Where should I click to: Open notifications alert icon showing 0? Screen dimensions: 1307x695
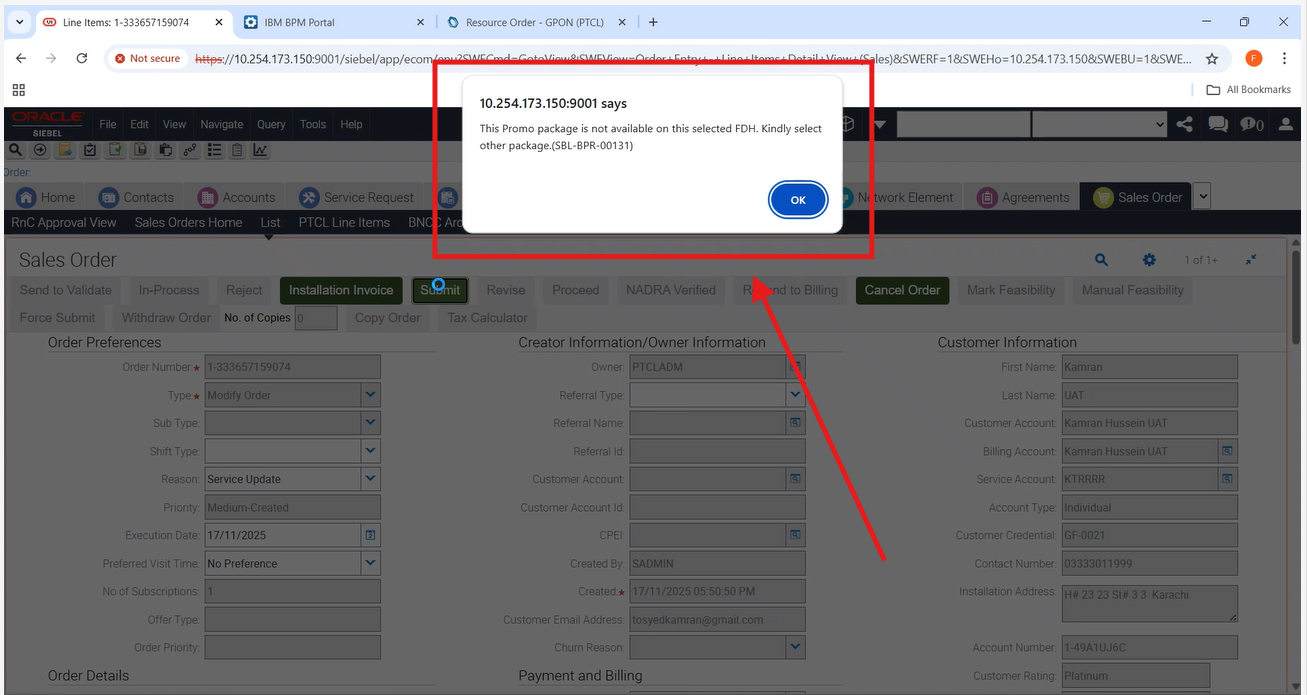(1251, 125)
